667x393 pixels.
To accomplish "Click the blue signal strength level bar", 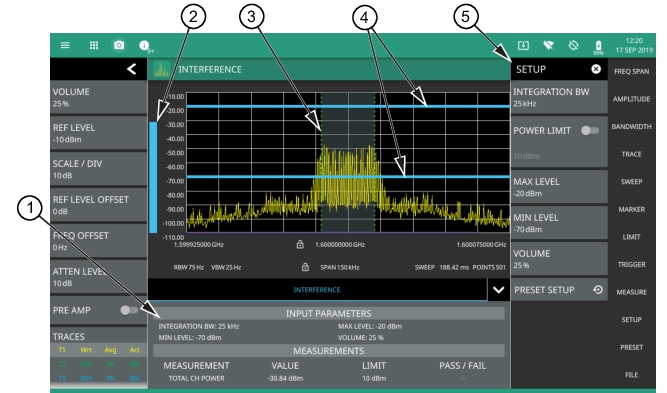I will pyautogui.click(x=153, y=177).
